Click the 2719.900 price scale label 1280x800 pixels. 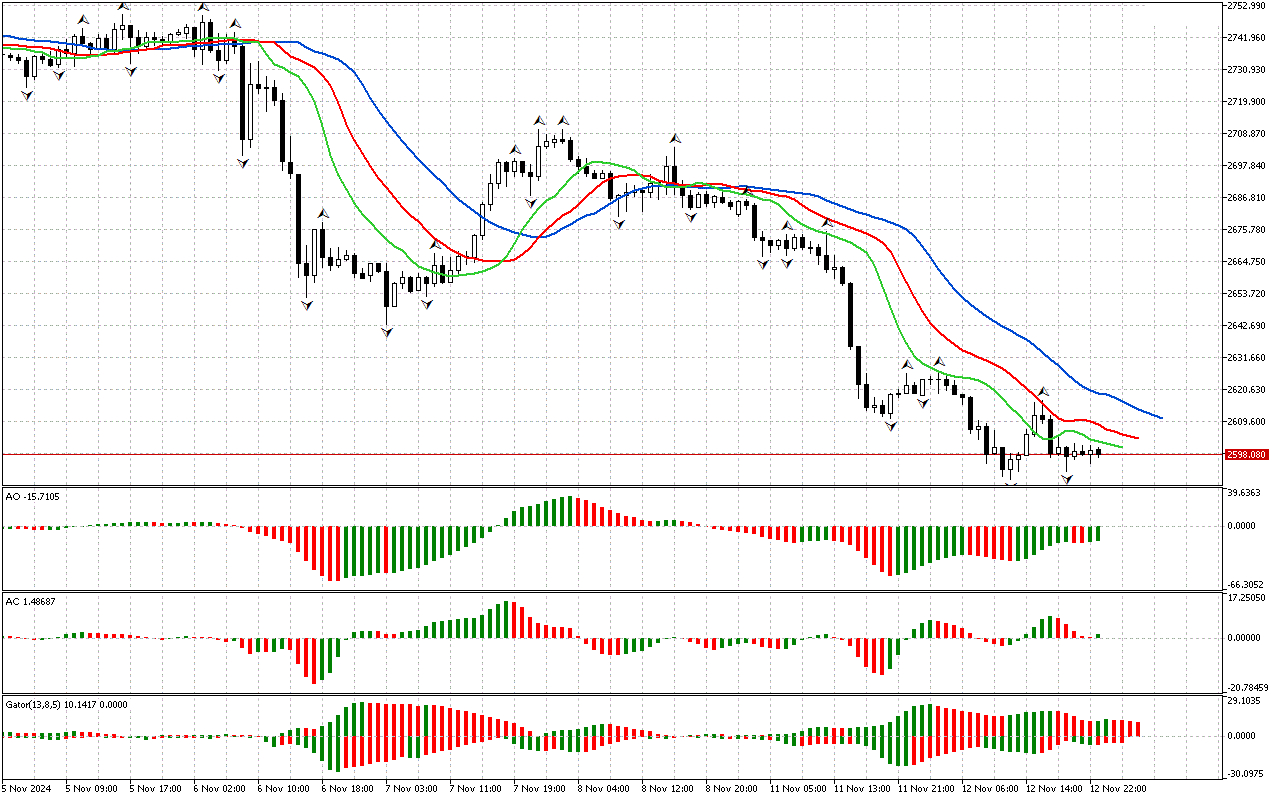point(1246,102)
